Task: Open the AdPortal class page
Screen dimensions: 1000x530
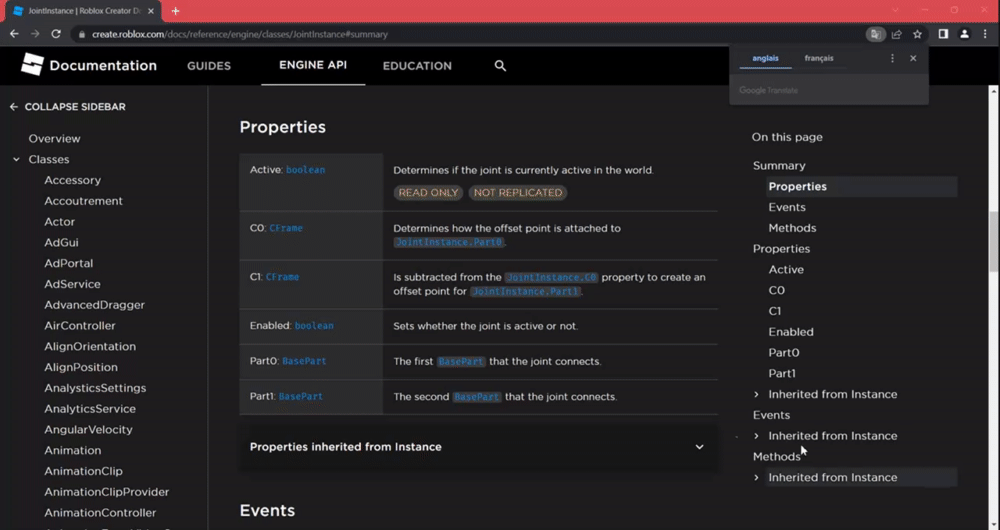Action: [x=69, y=263]
